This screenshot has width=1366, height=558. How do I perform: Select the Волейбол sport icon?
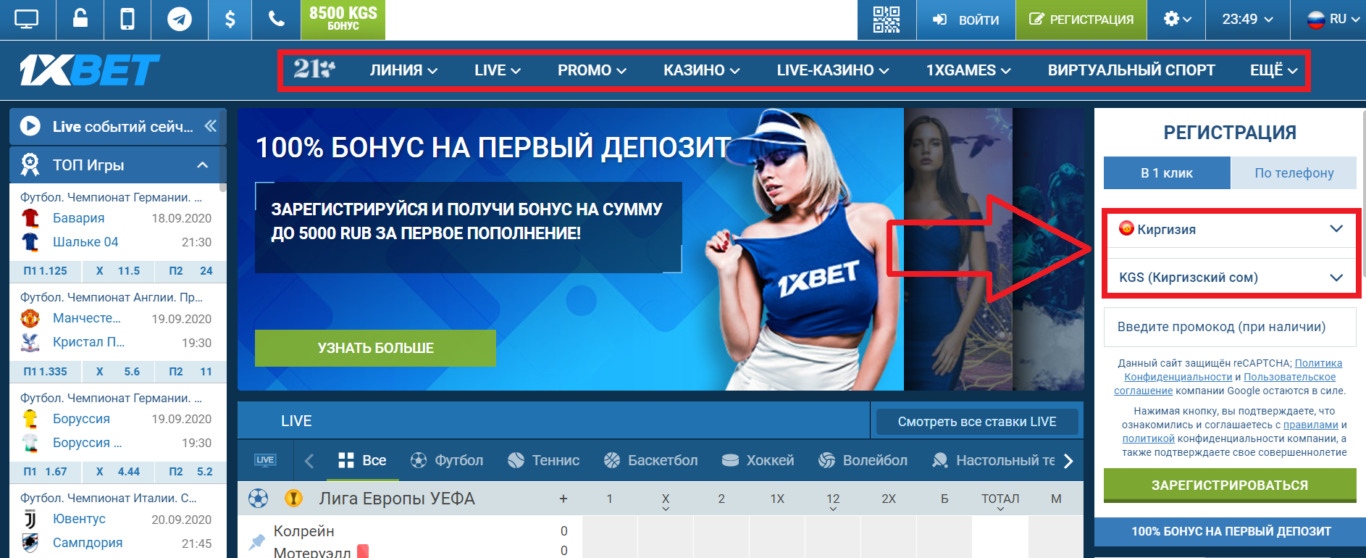(x=826, y=460)
